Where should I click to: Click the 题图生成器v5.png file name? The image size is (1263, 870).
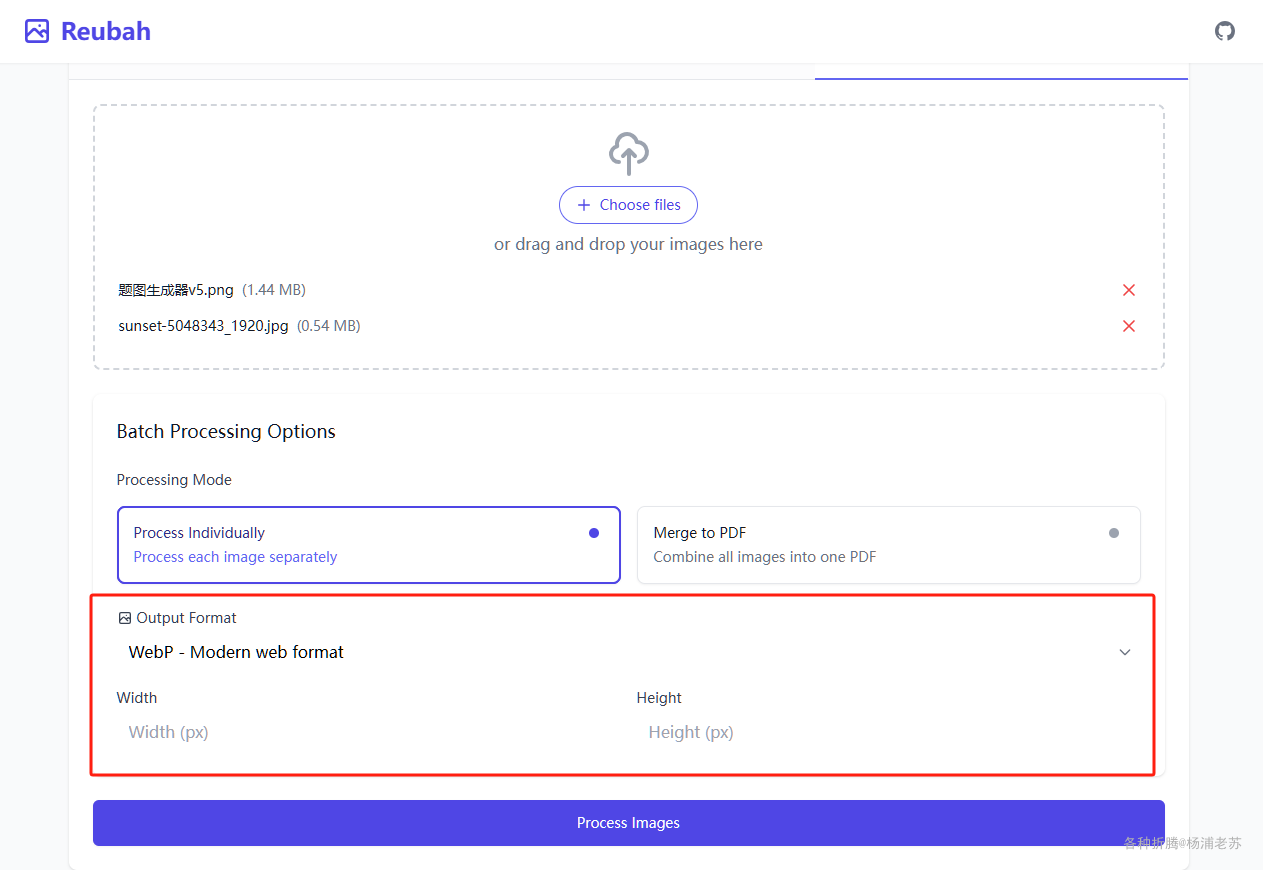(176, 290)
